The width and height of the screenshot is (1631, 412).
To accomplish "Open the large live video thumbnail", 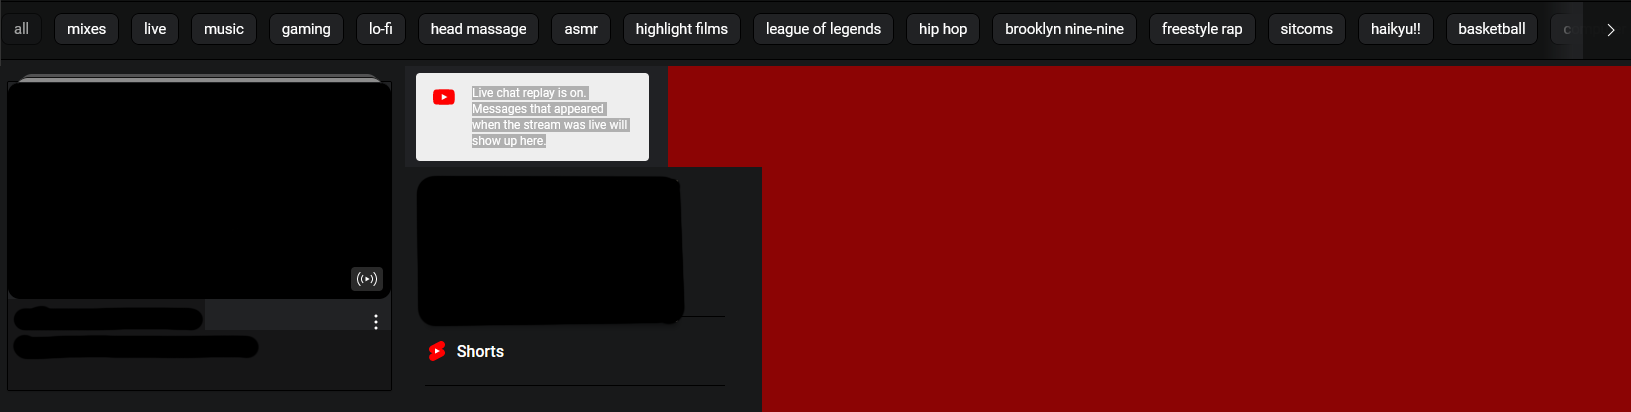I will (x=199, y=188).
